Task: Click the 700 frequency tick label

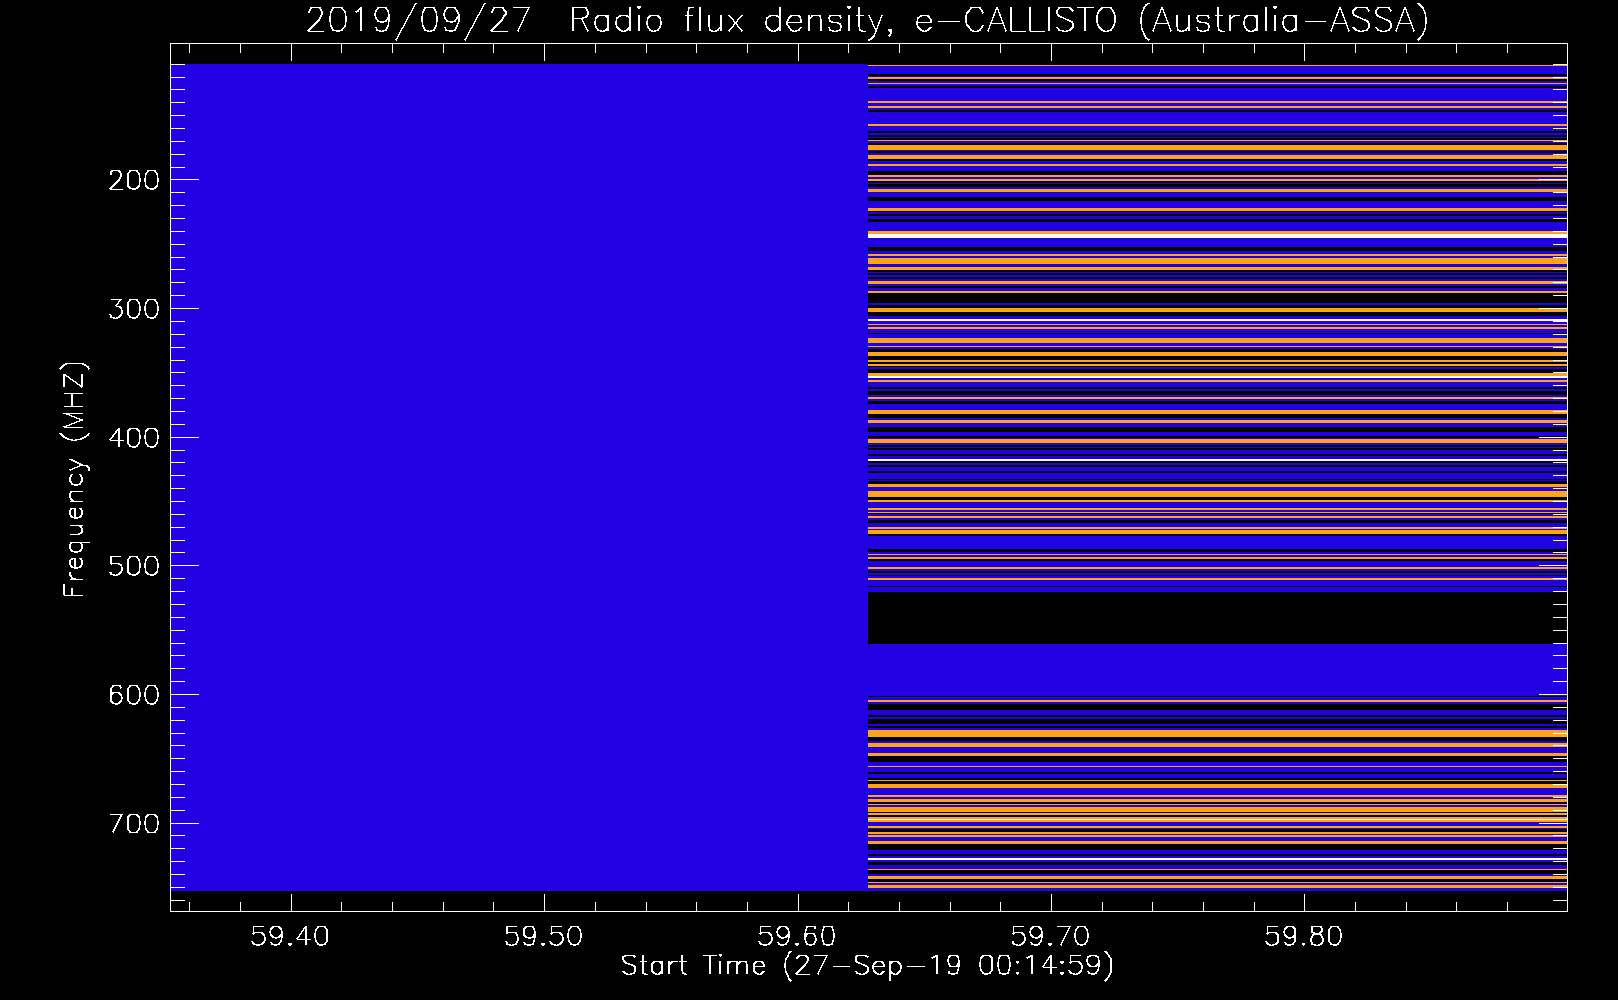Action: point(134,824)
